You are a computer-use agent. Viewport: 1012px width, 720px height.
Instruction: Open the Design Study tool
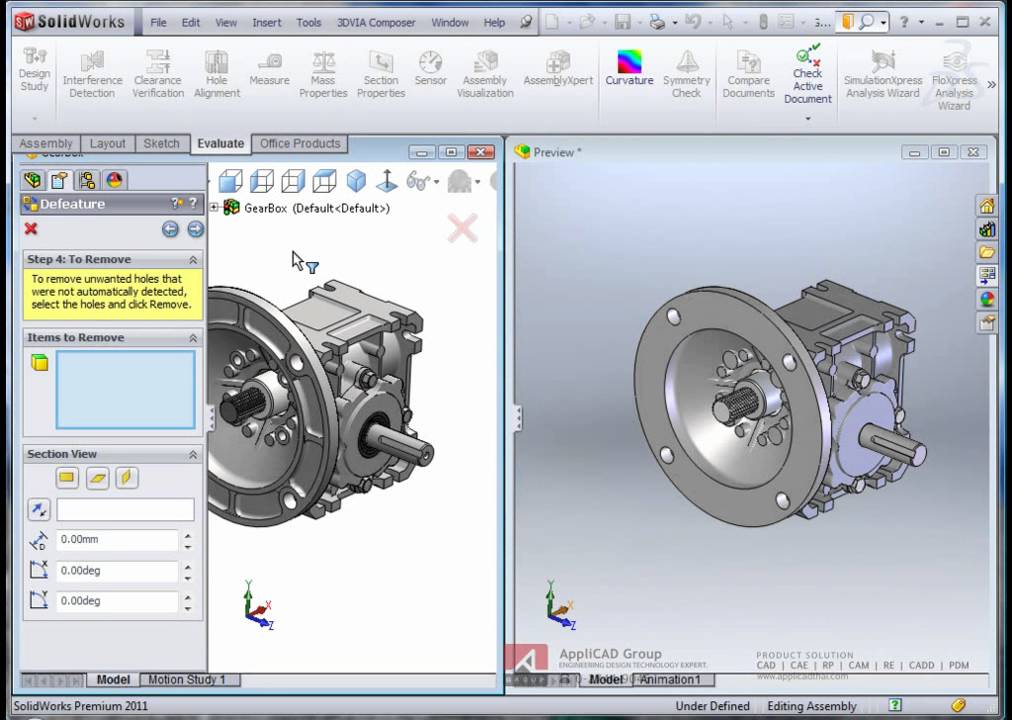tap(34, 70)
